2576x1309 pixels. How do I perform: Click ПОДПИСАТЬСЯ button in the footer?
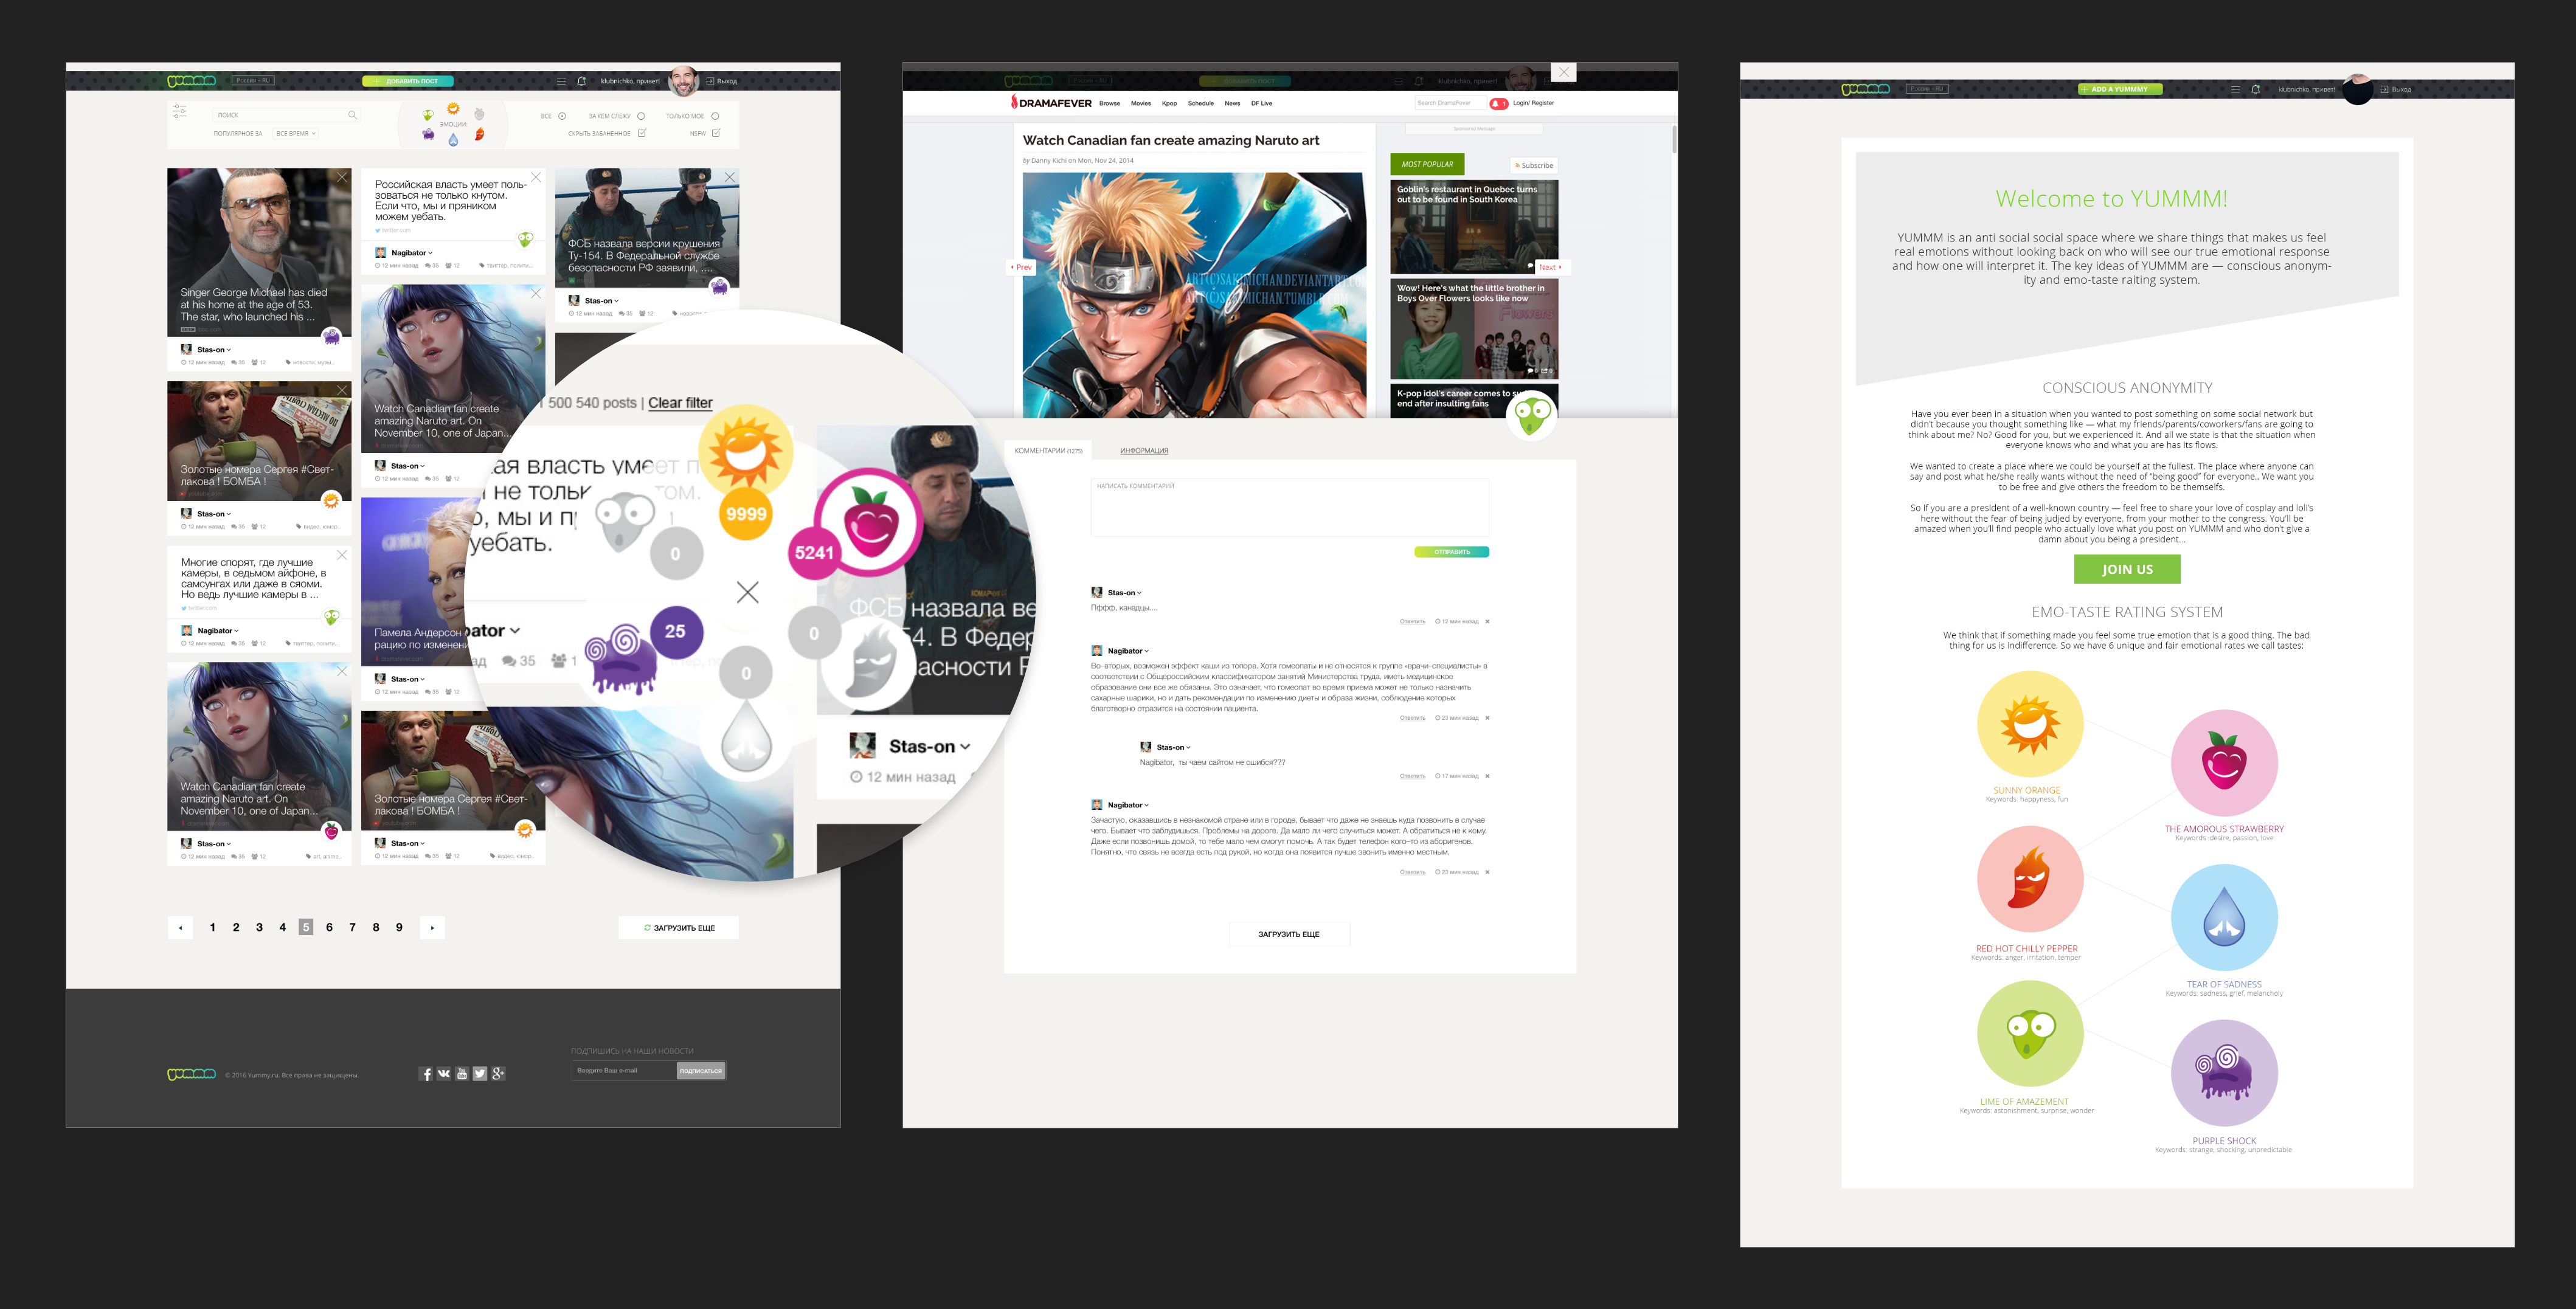pyautogui.click(x=700, y=1071)
